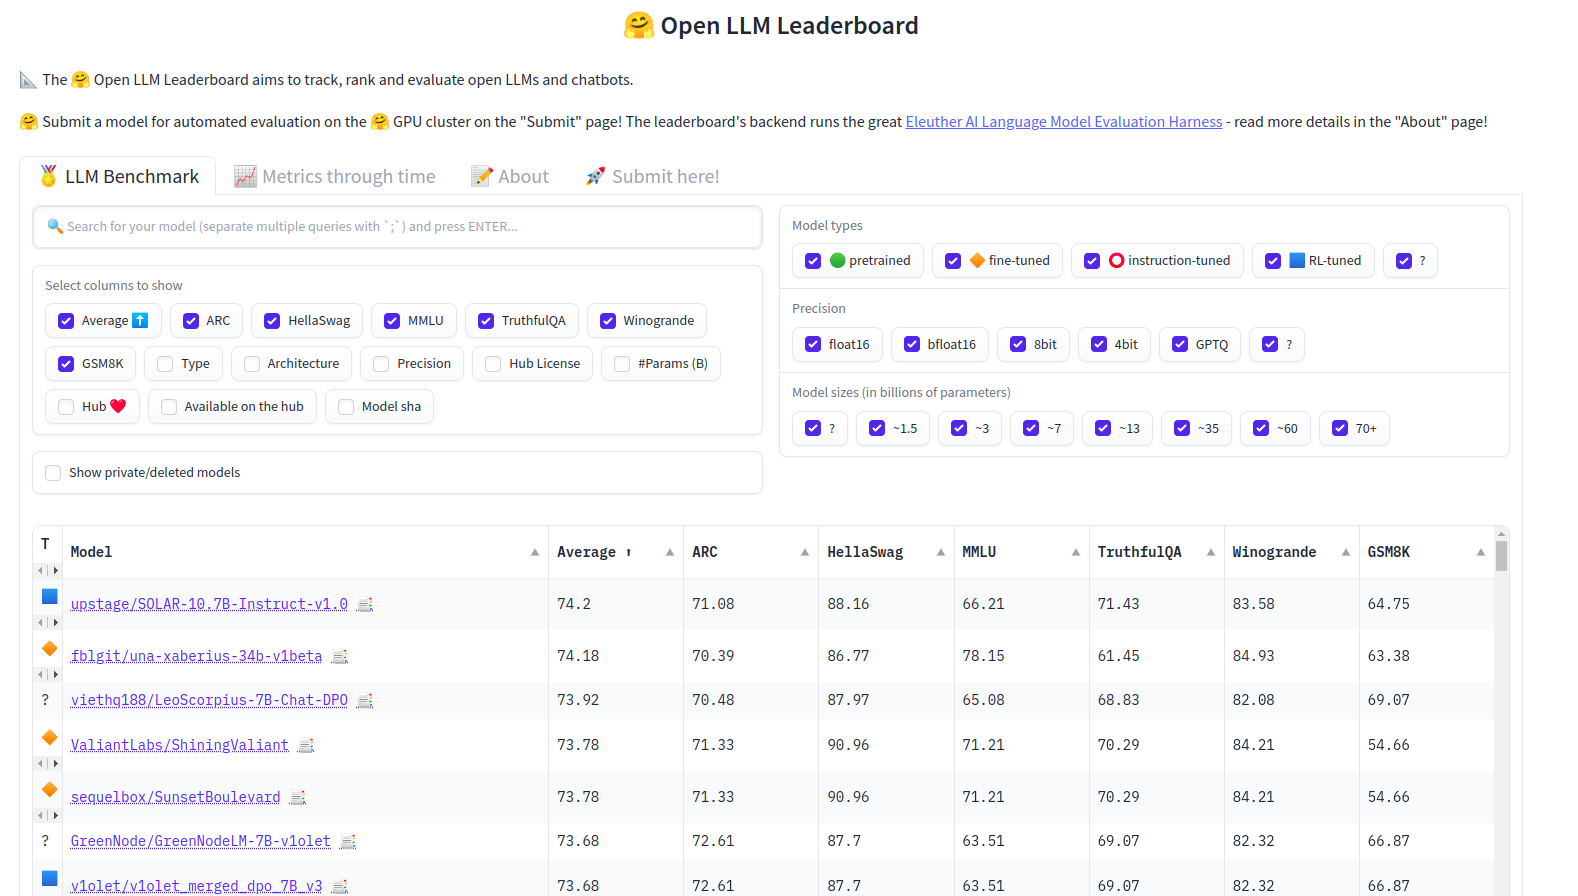Click the document icon after viethq188/LeoScorpius-7B-Chat-DPO
Viewport: 1578px width, 896px height.
(365, 701)
